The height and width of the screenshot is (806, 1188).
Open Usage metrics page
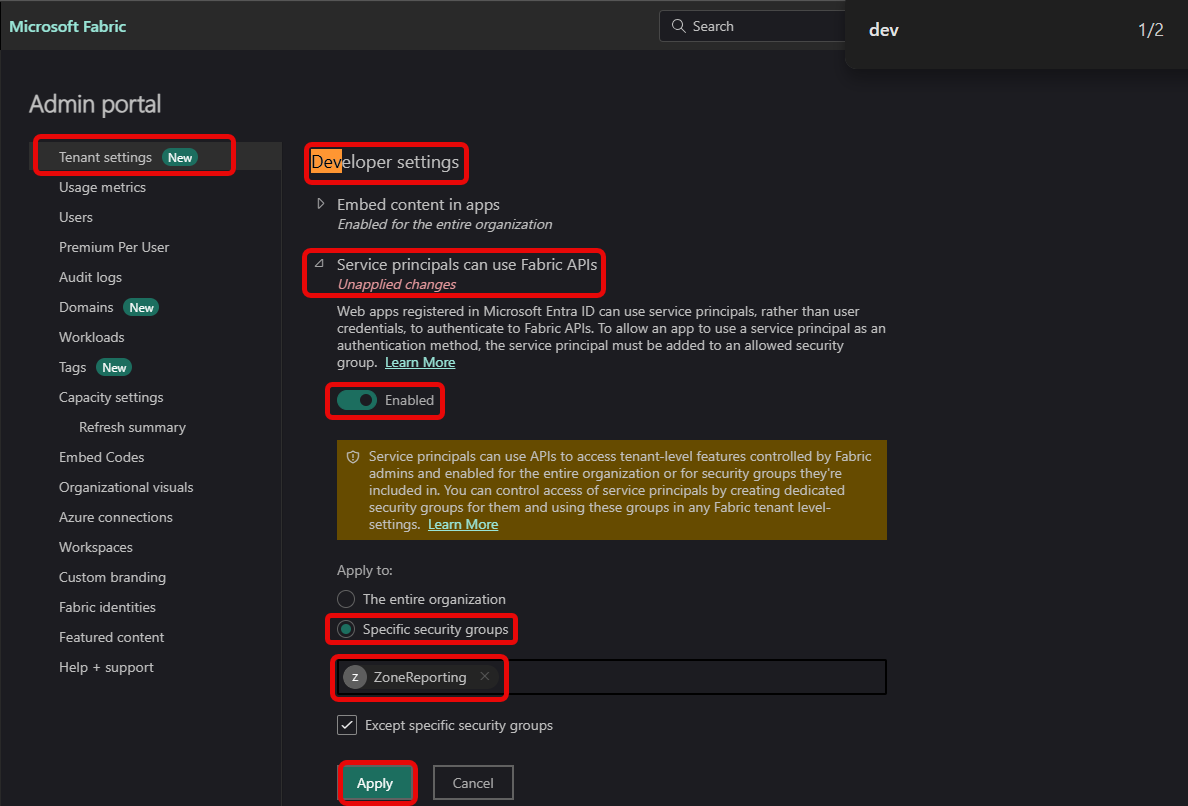102,187
